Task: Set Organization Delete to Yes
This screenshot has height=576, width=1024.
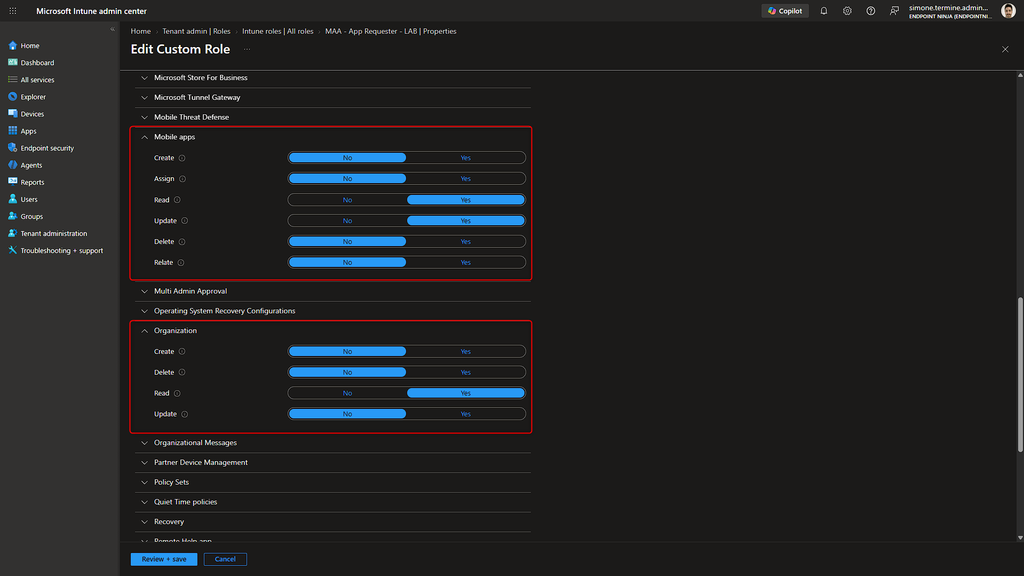Action: point(466,372)
